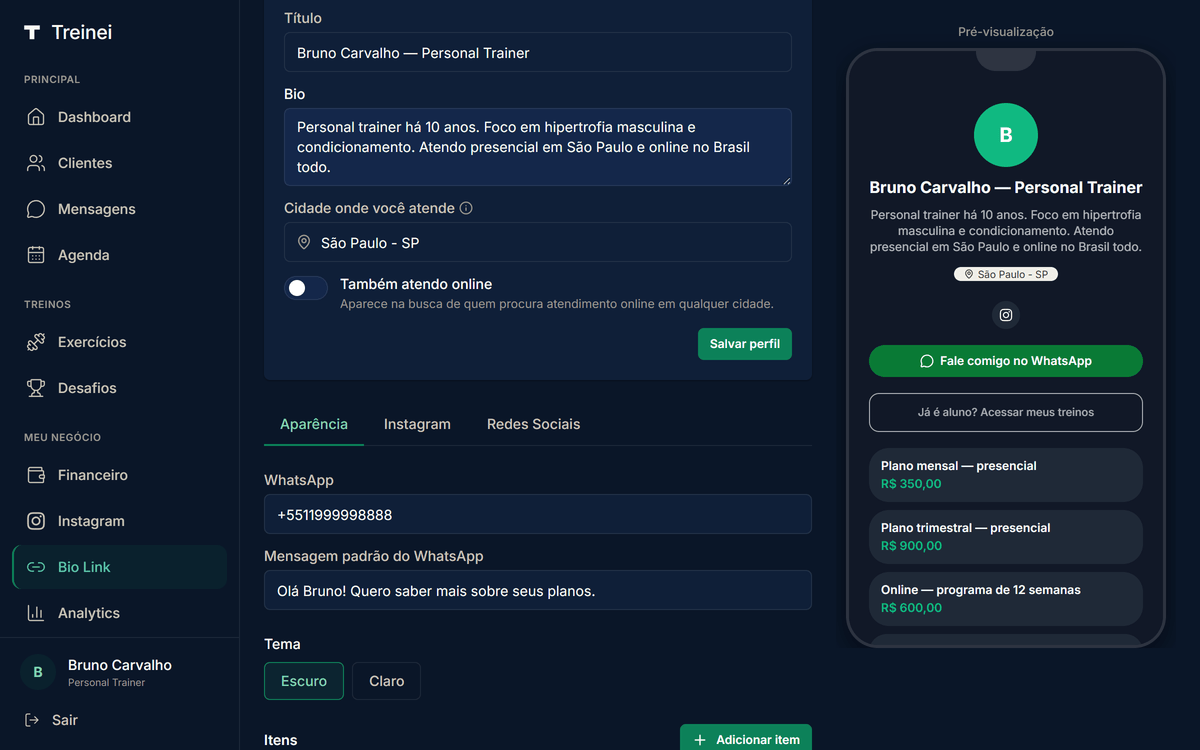The image size is (1200, 750).
Task: Click the Bio textarea resize handle
Action: (x=785, y=179)
